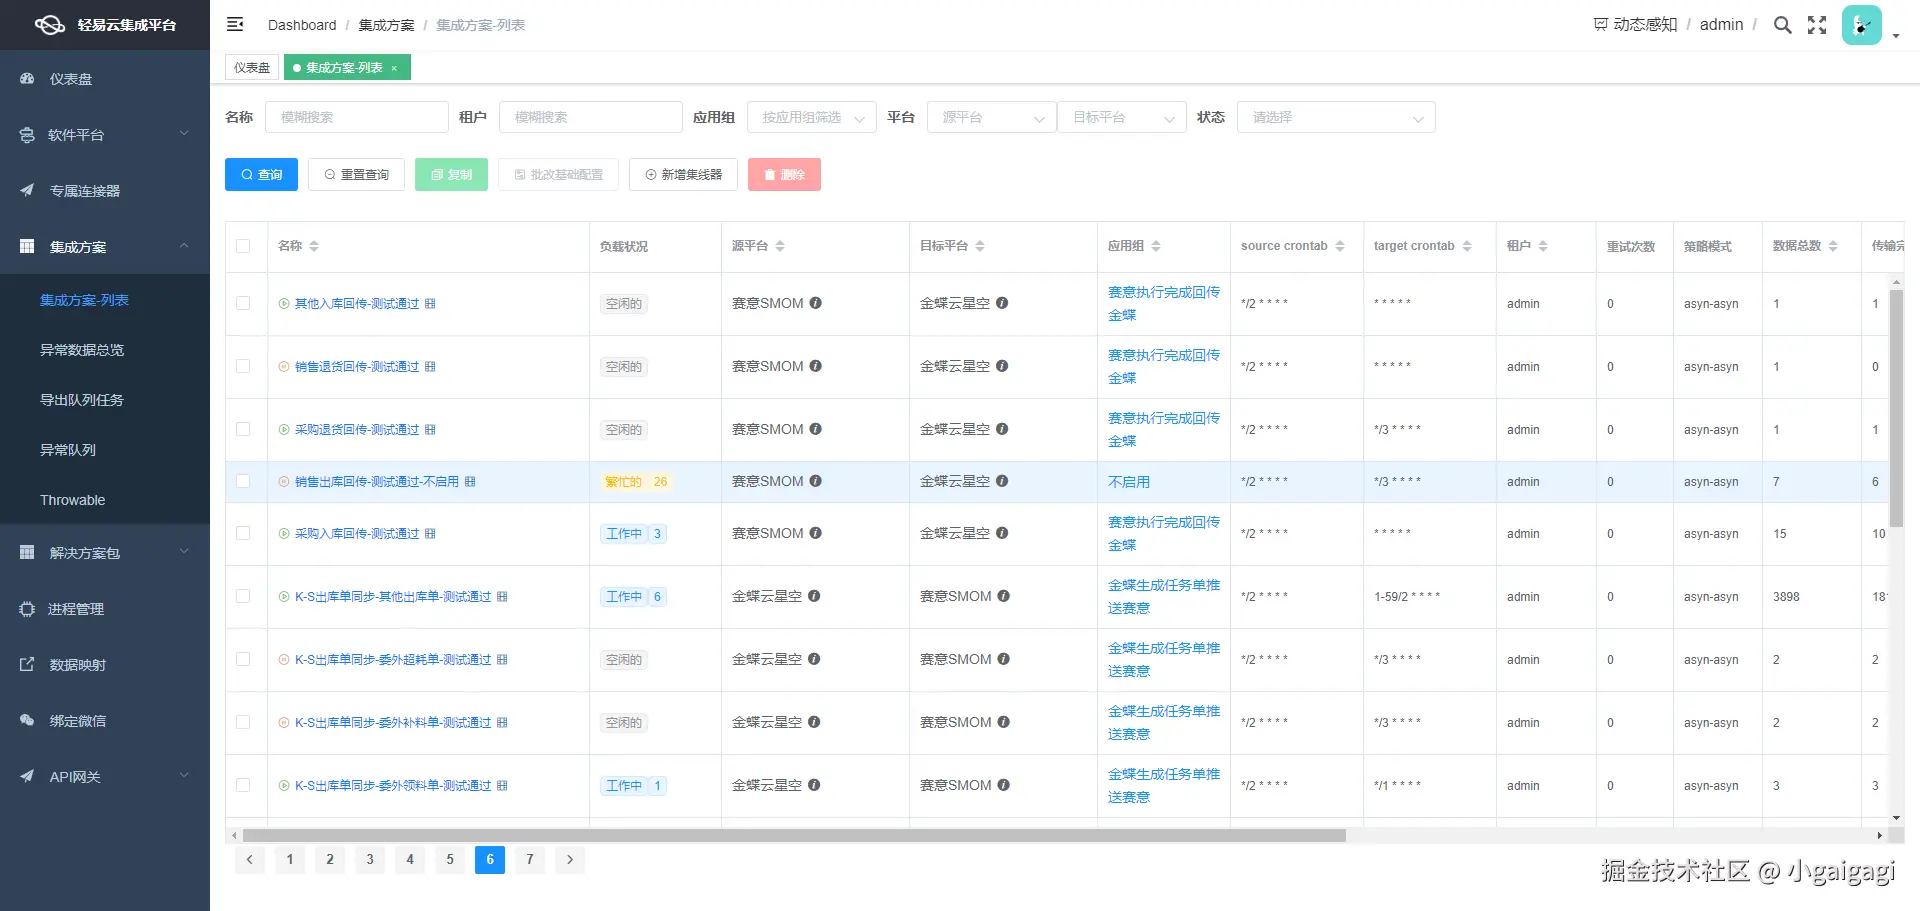Tick the checkbox for 其他入库回传-测试通过 row
This screenshot has width=1920, height=911.
(x=245, y=303)
